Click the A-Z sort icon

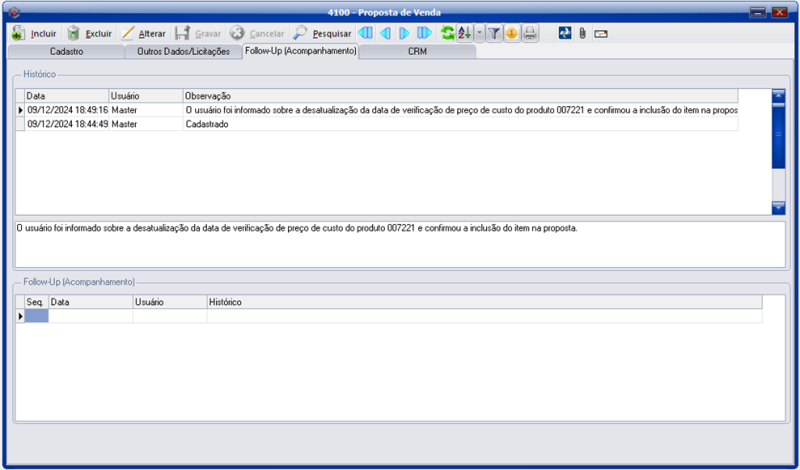pyautogui.click(x=464, y=33)
